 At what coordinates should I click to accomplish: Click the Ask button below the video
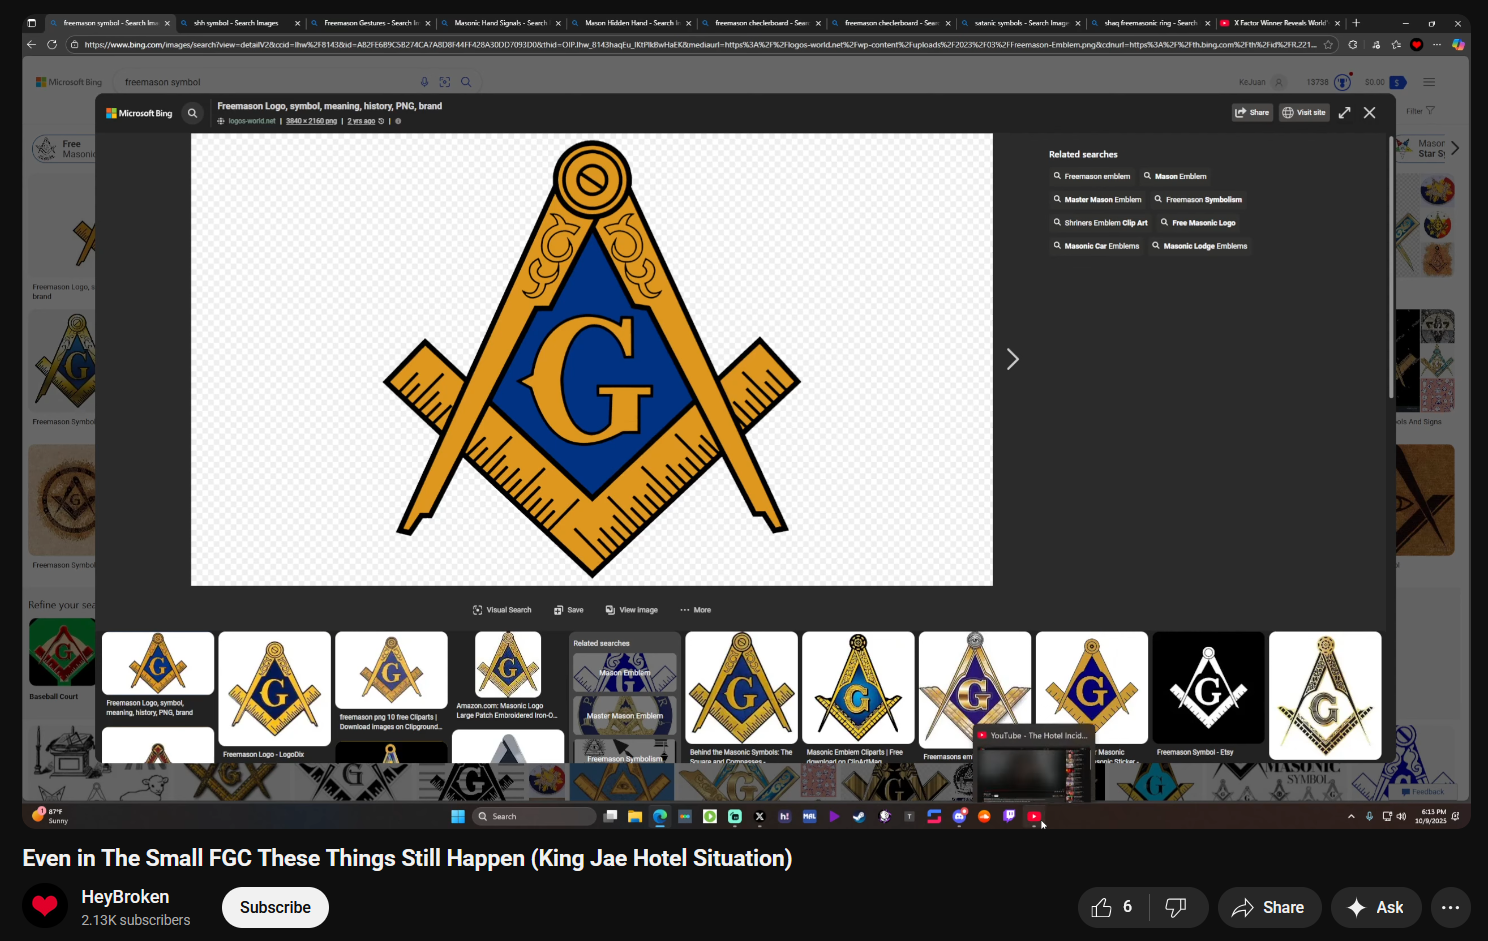pyautogui.click(x=1376, y=907)
